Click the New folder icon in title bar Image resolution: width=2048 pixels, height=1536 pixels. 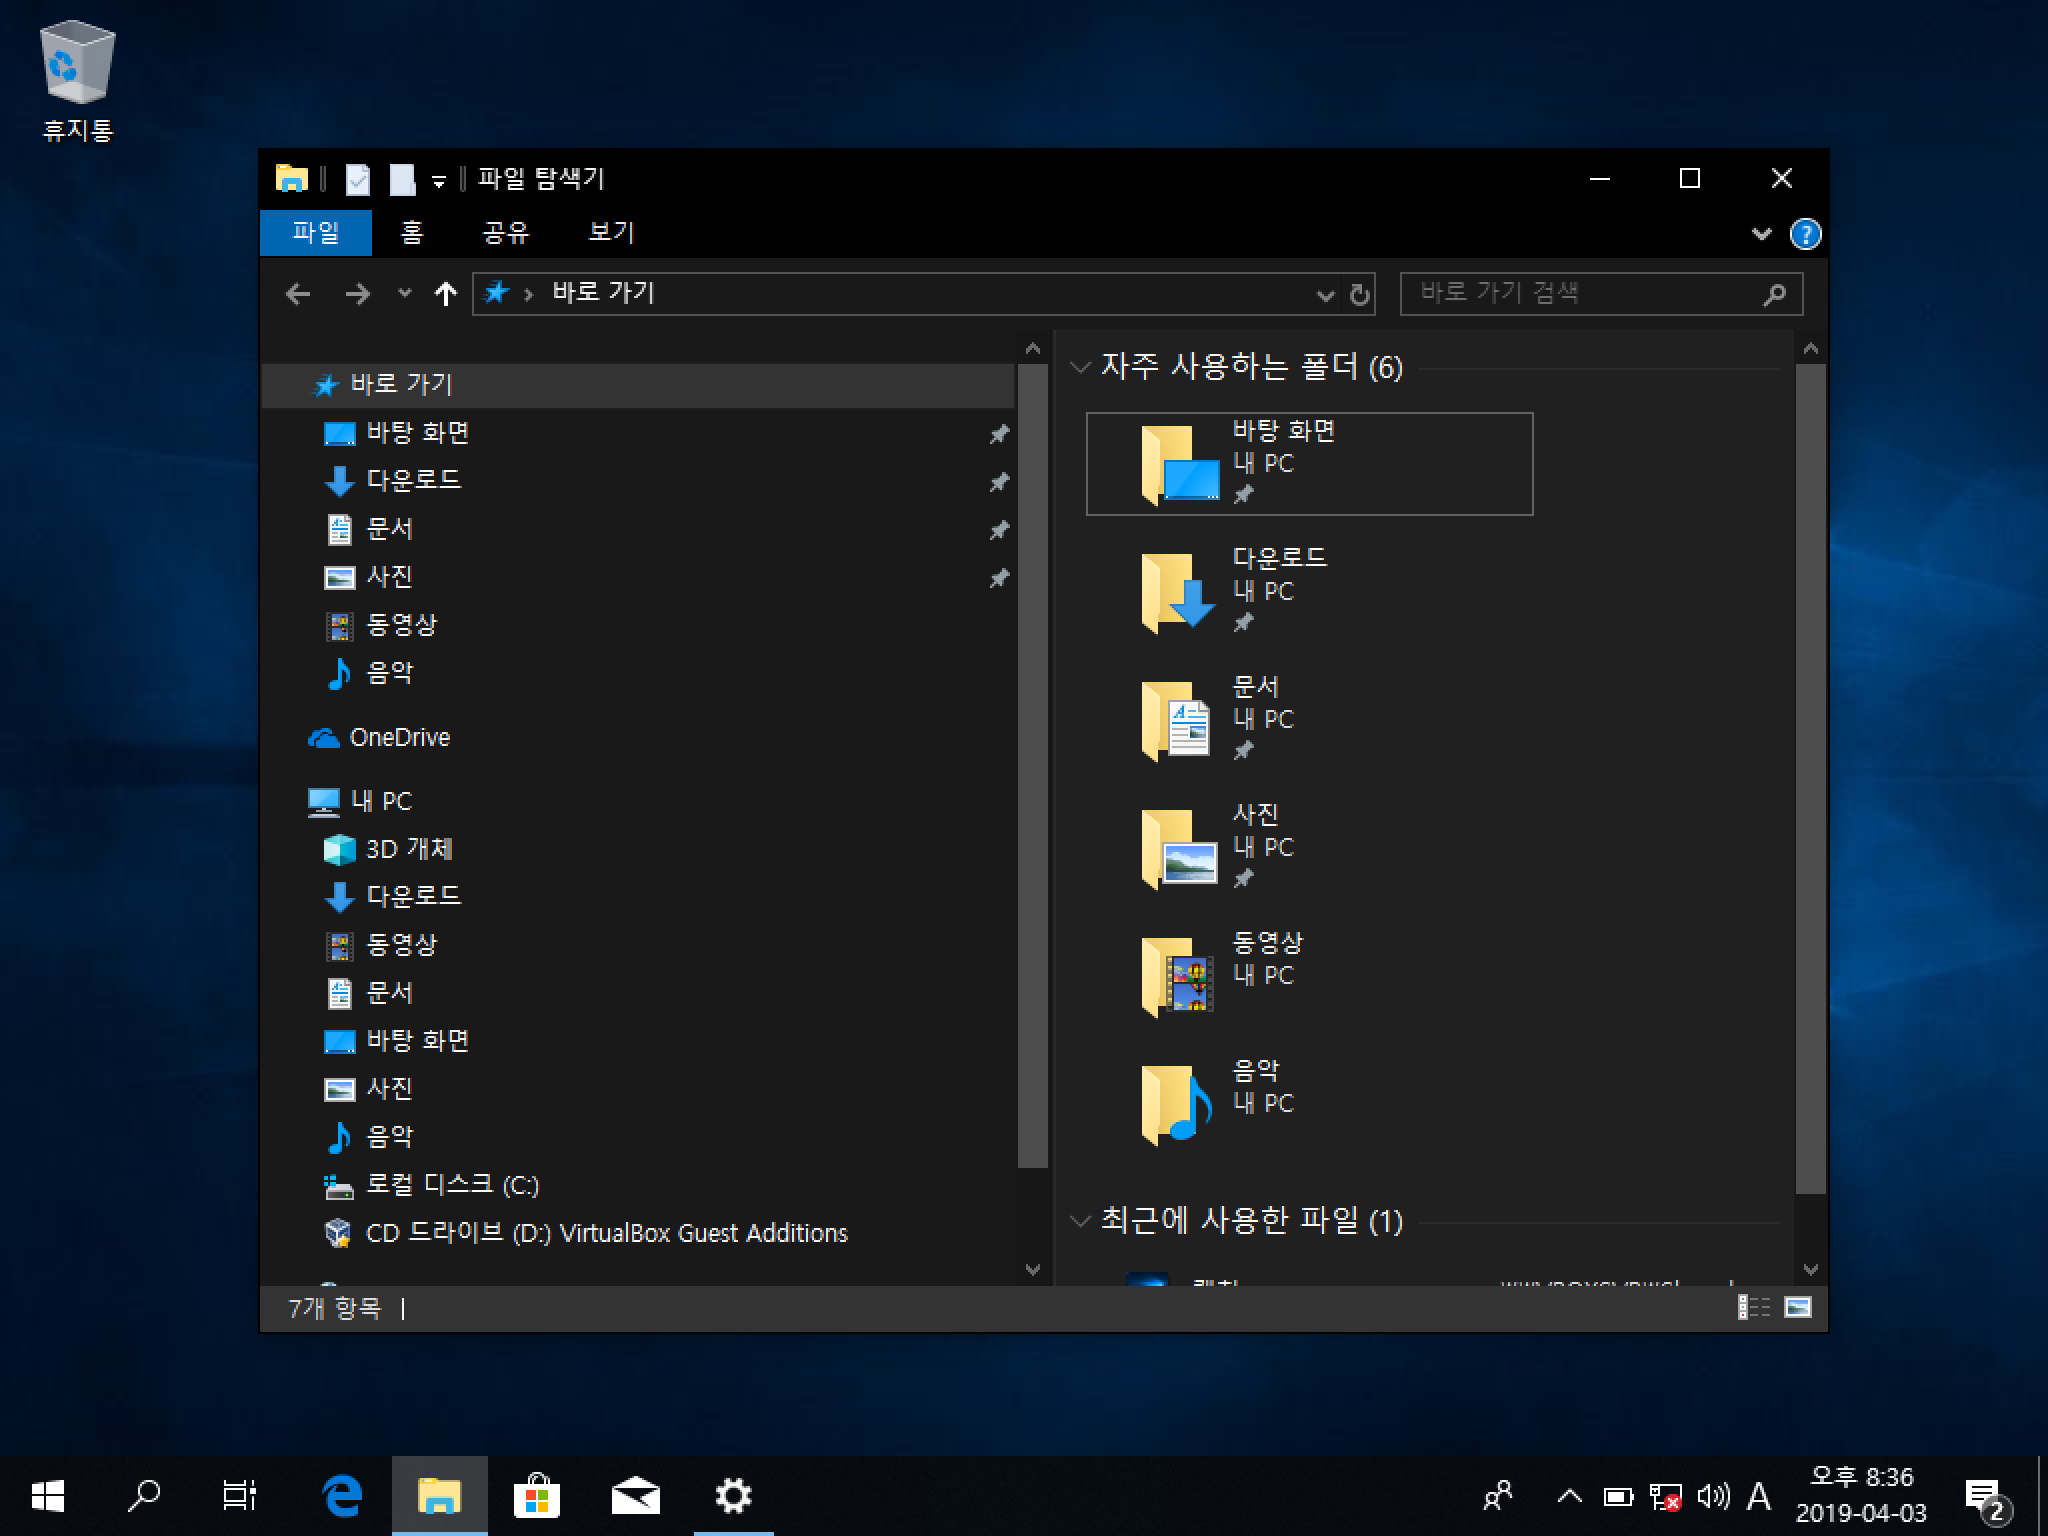[x=402, y=179]
